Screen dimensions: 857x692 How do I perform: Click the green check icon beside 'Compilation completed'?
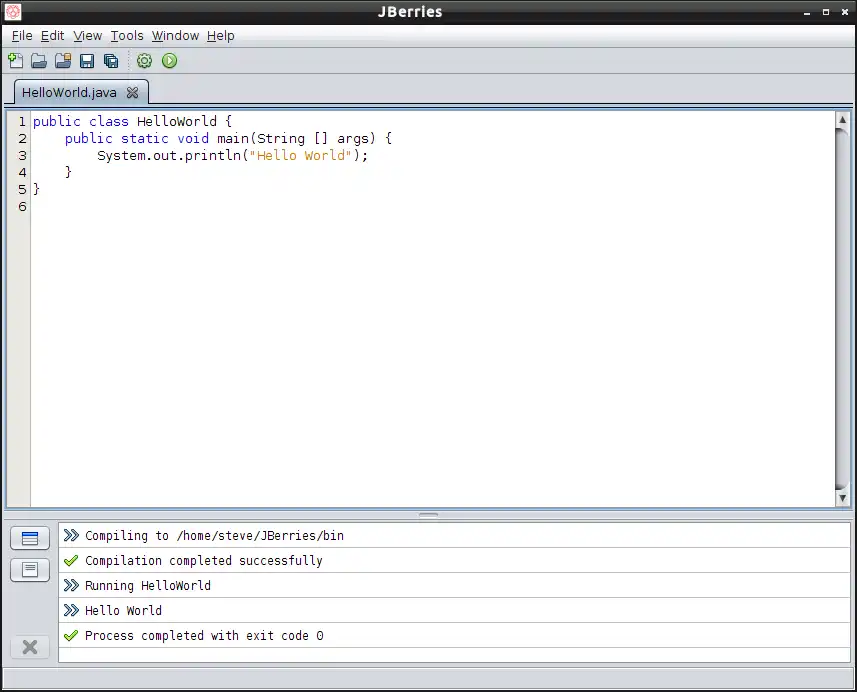pyautogui.click(x=71, y=561)
